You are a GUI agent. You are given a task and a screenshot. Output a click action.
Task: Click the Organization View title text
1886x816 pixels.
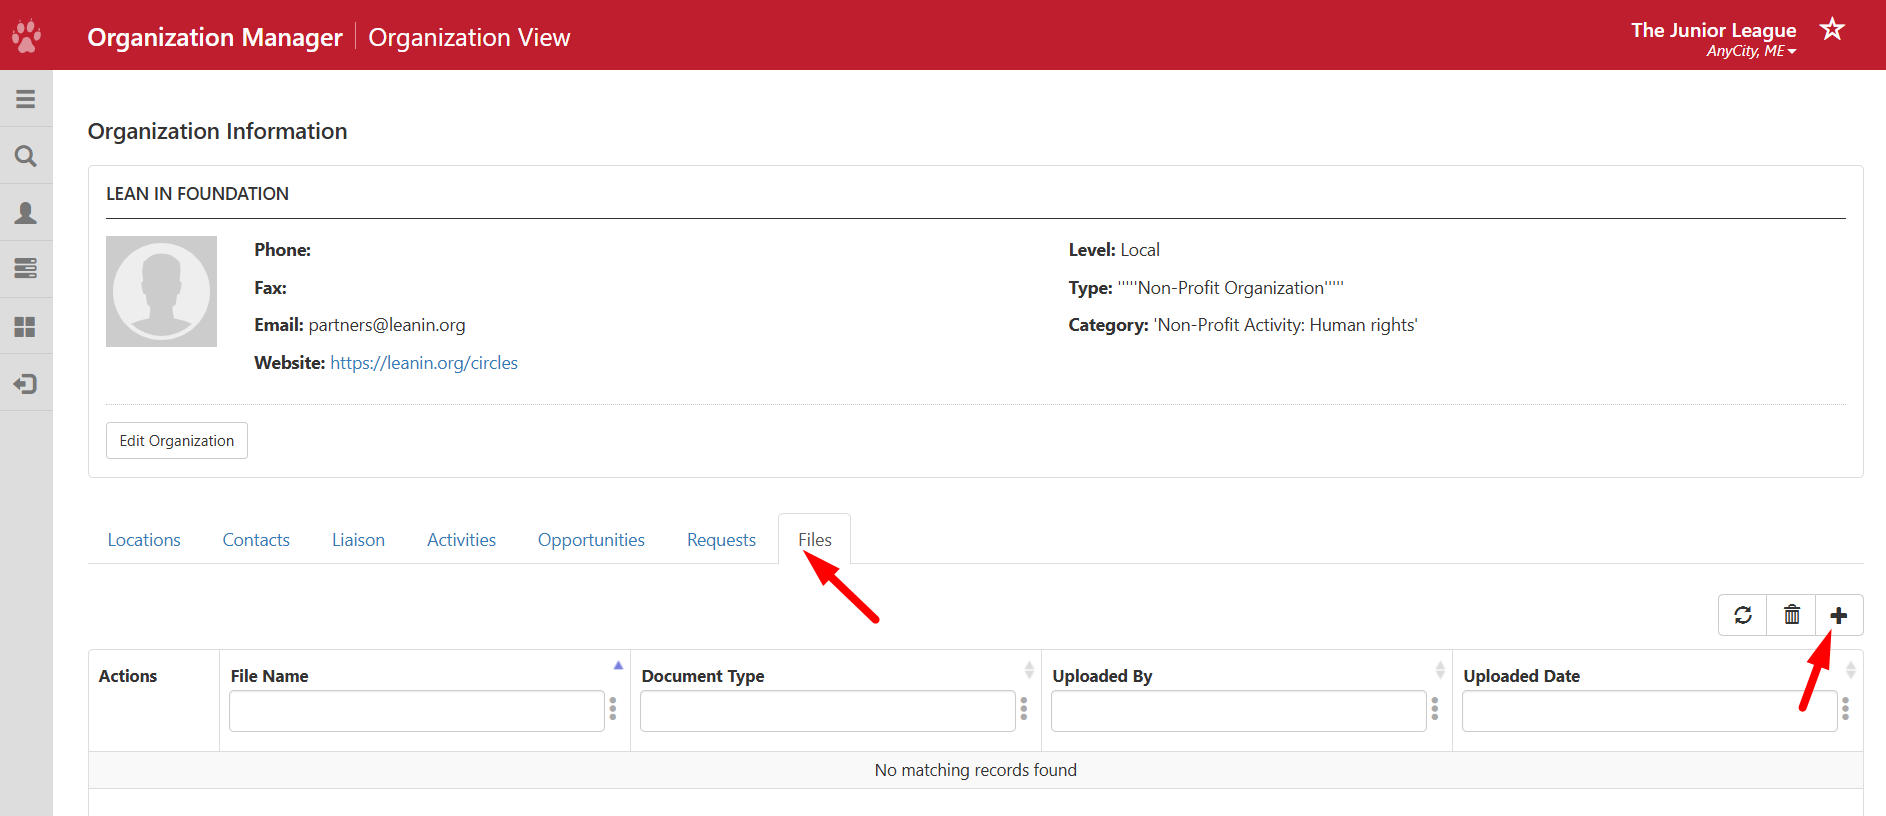point(469,37)
